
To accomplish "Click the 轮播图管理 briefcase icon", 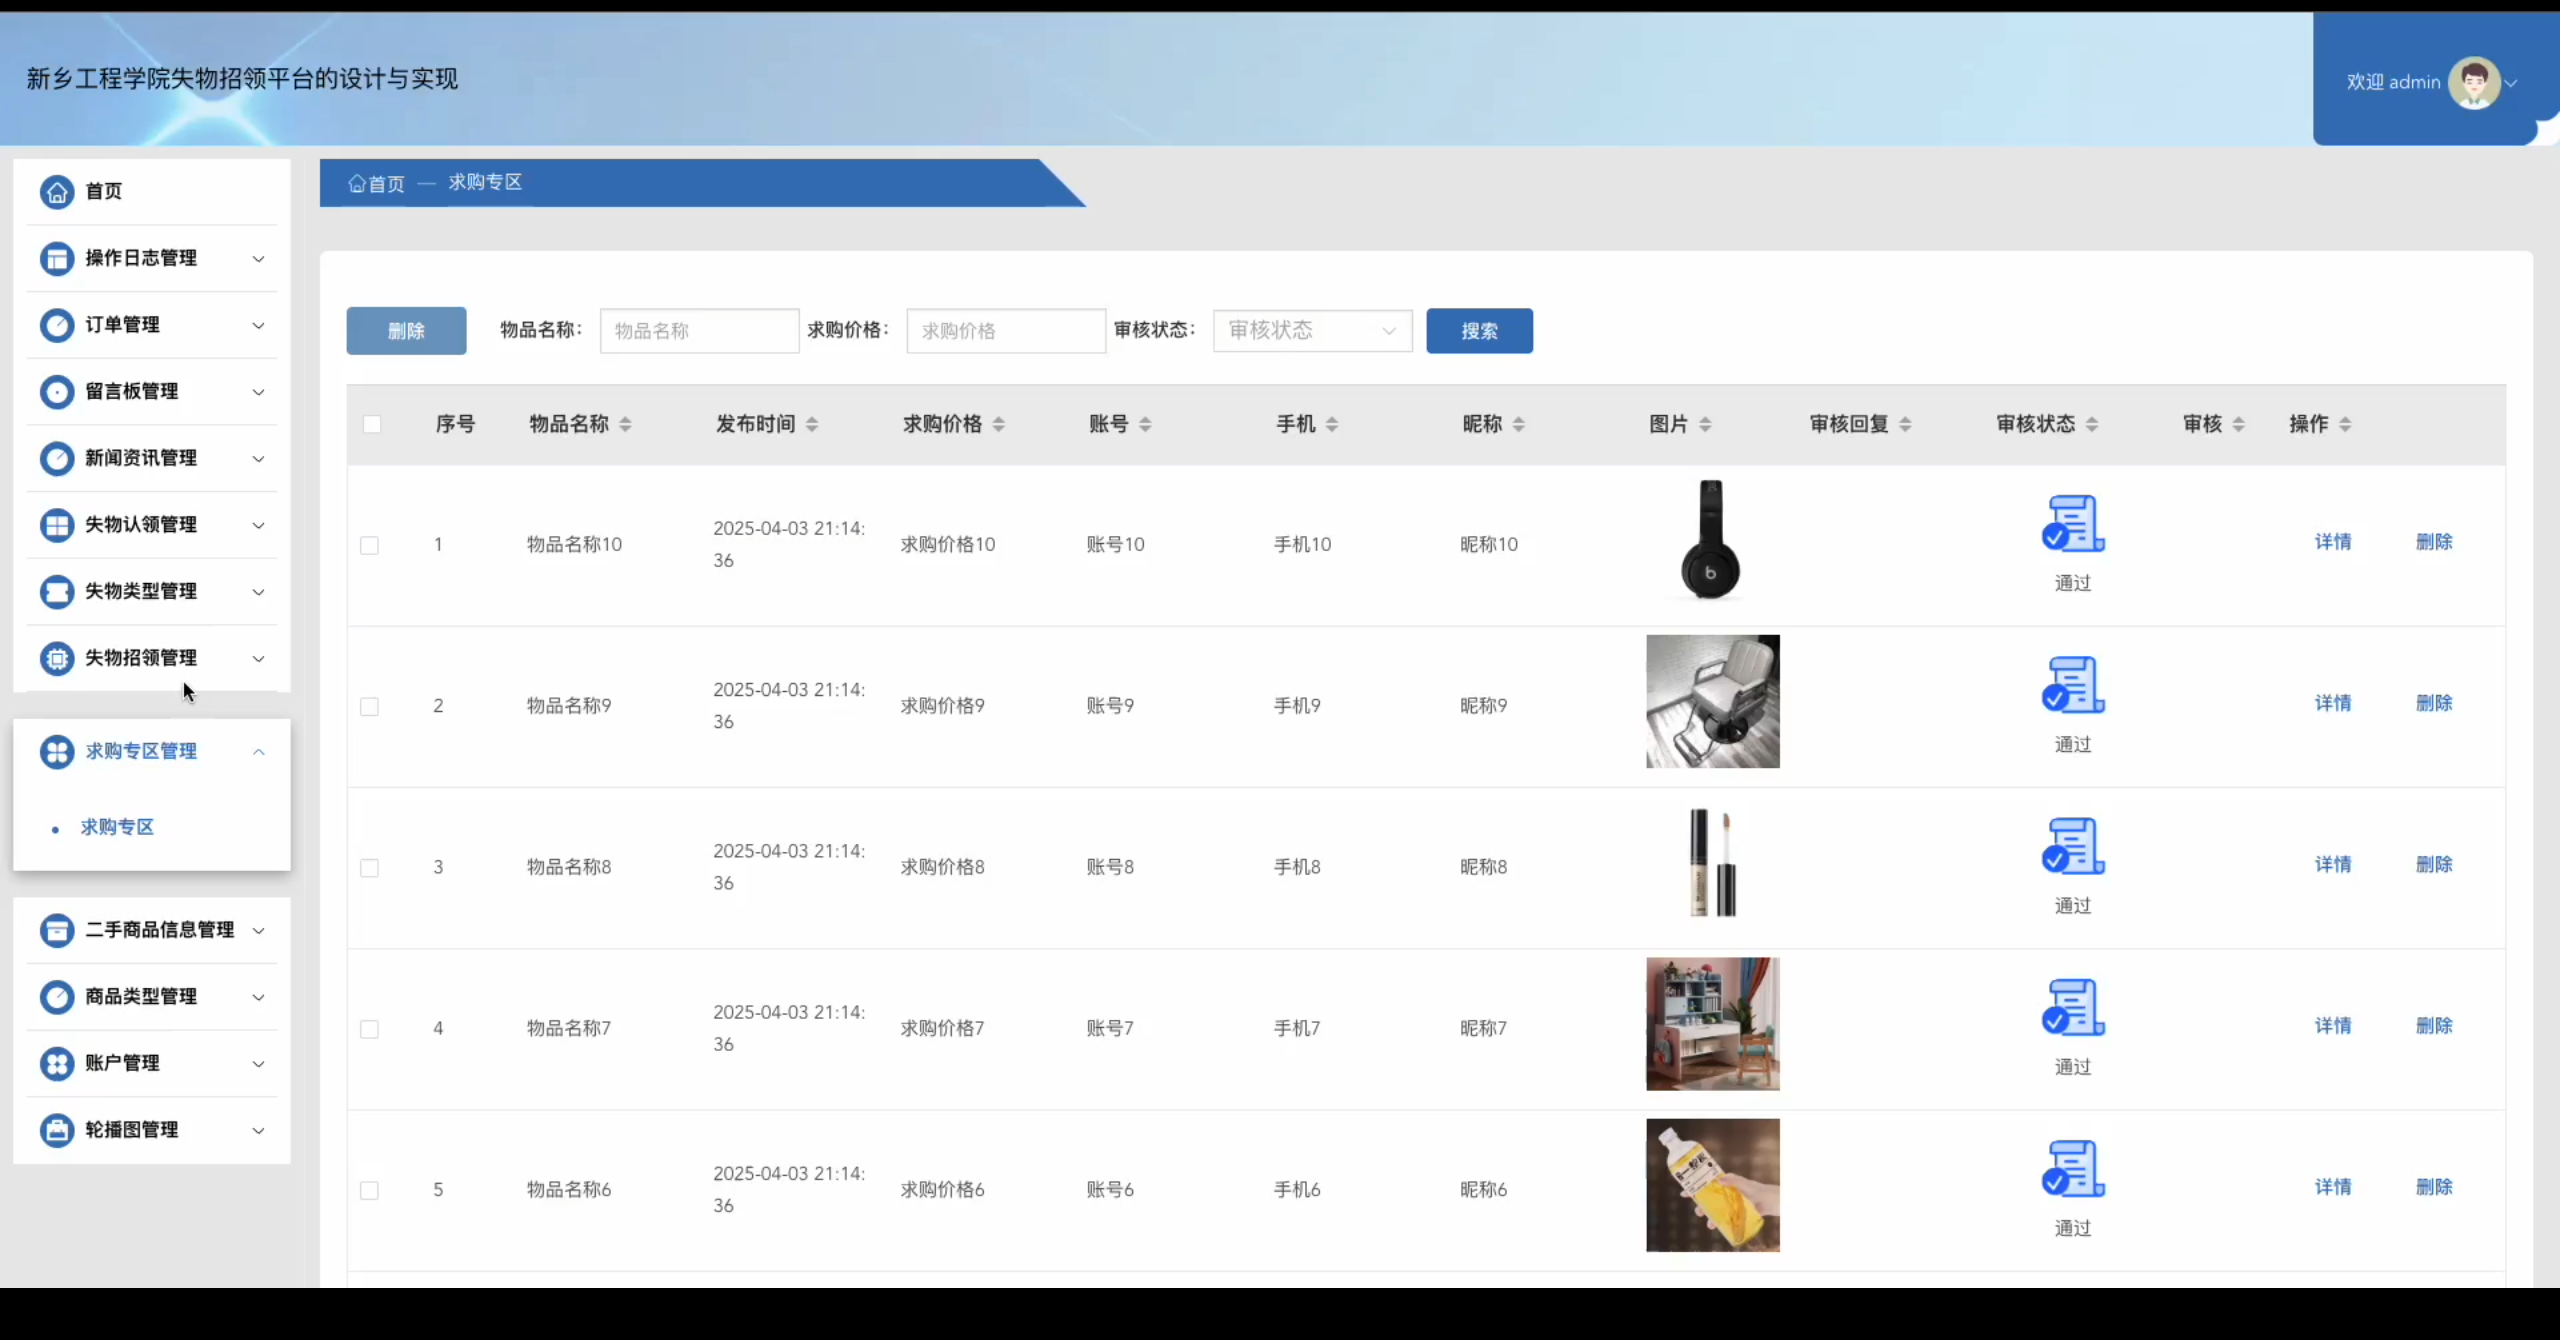I will tap(57, 1130).
